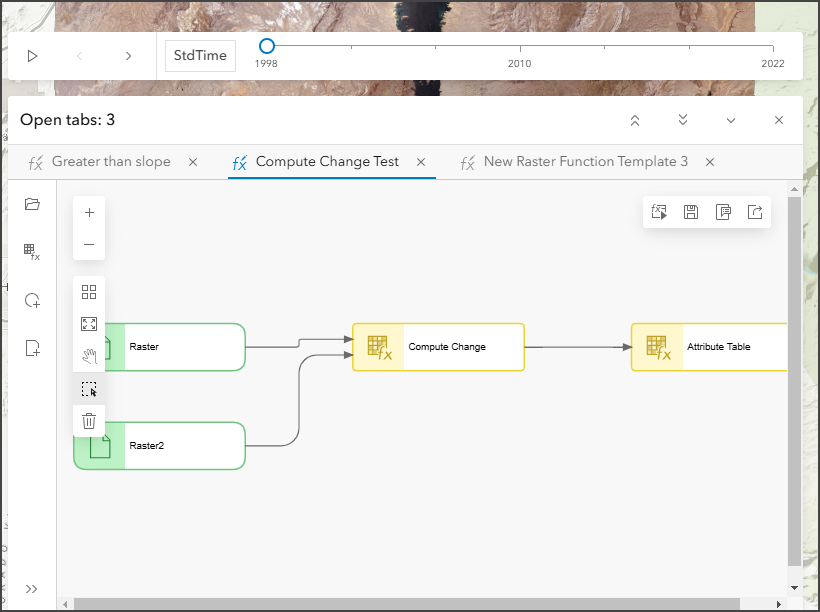Collapse the panel with the down chevron
The height and width of the screenshot is (612, 820).
pyautogui.click(x=731, y=119)
